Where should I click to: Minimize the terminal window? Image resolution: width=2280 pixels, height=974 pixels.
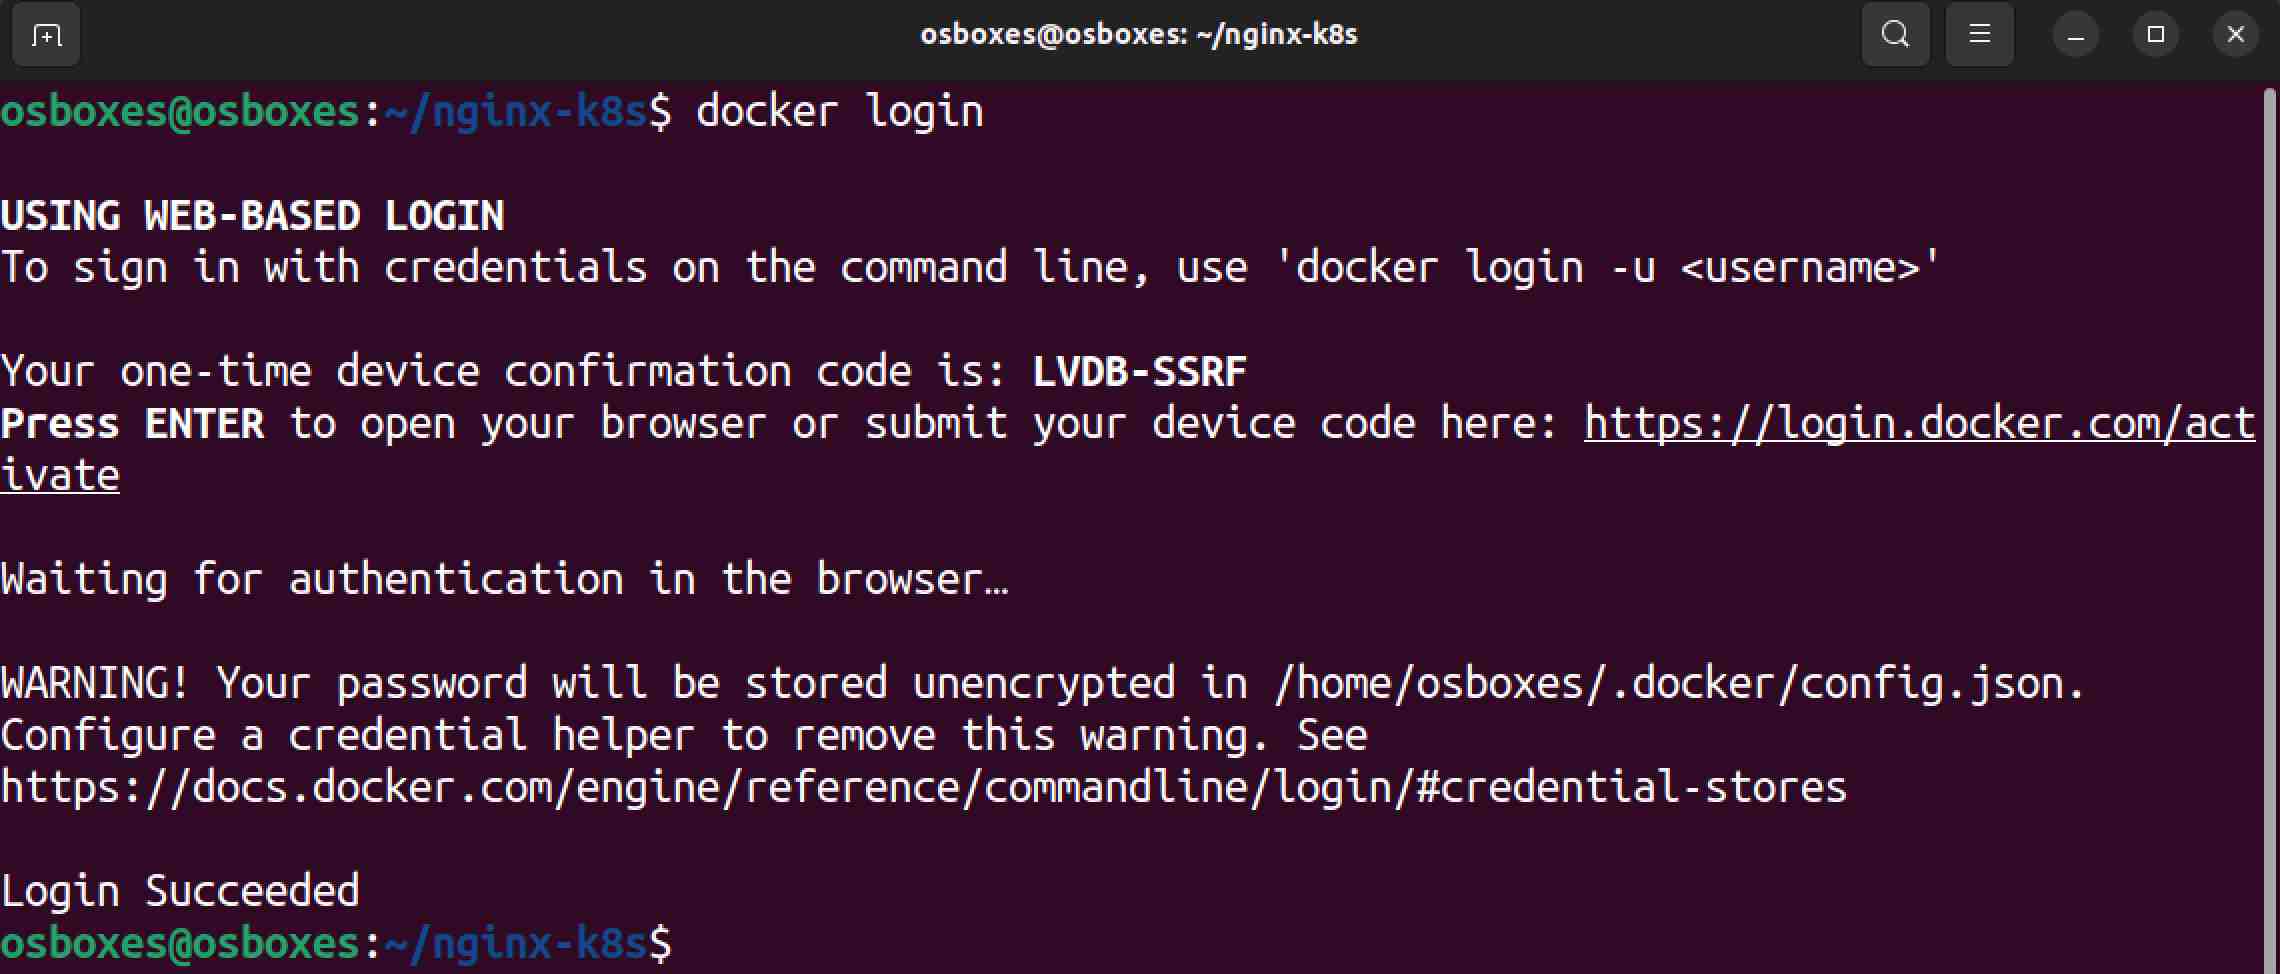click(2076, 35)
